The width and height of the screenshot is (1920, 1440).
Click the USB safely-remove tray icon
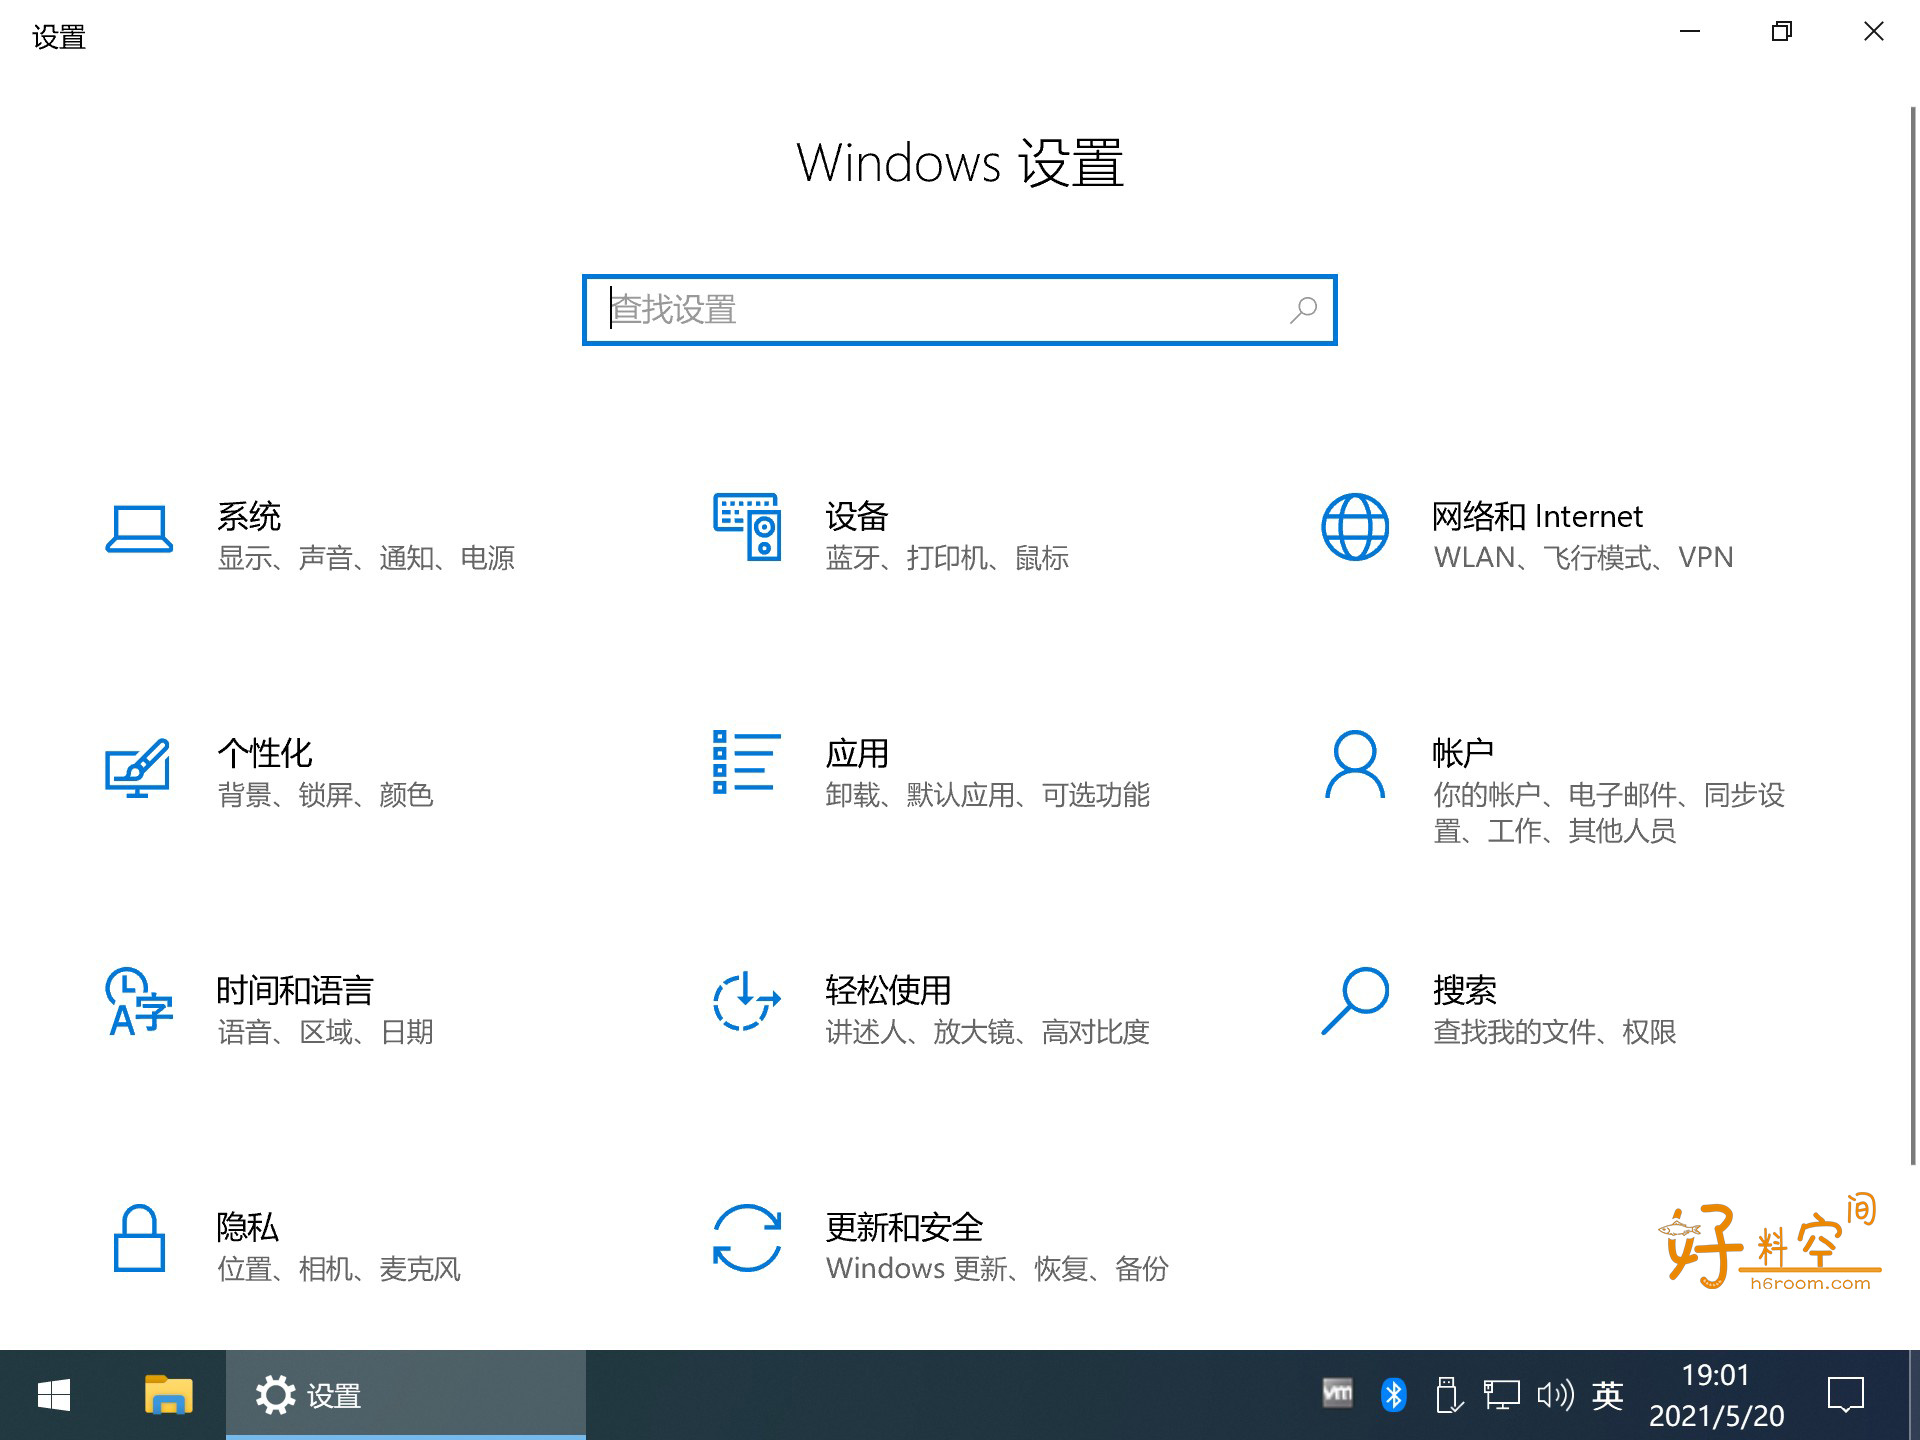pos(1448,1394)
